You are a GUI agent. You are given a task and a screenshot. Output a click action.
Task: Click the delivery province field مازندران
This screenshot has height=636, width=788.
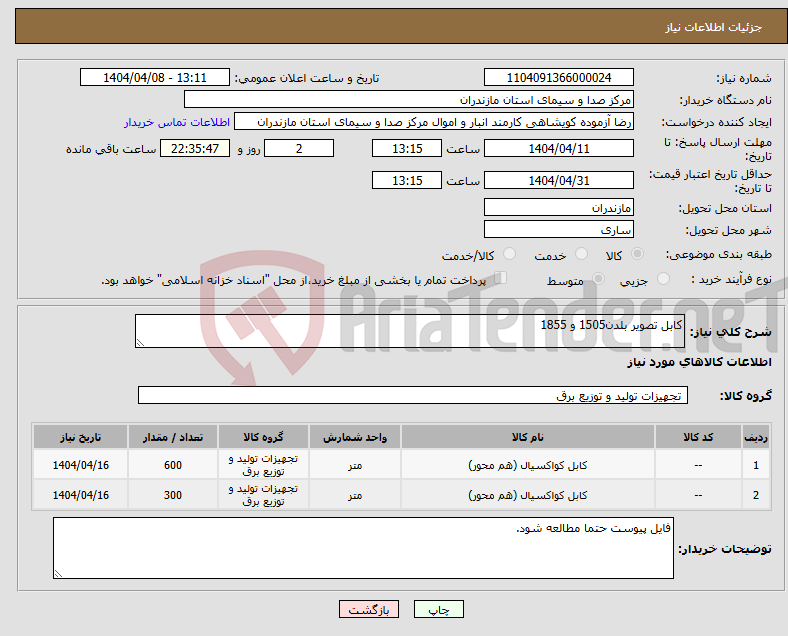tap(558, 207)
